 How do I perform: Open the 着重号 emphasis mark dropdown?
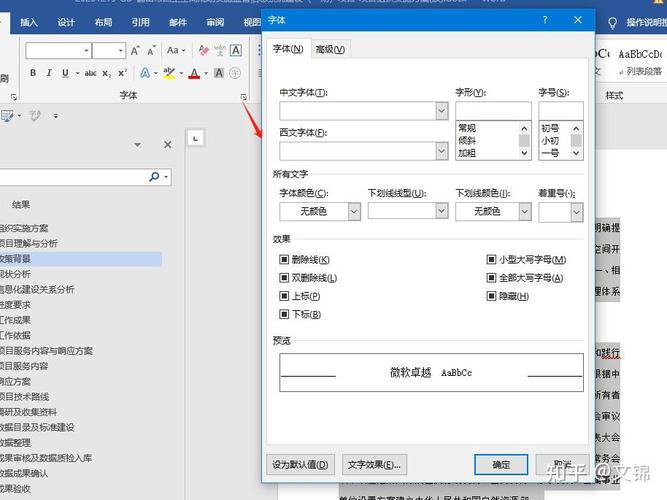[577, 212]
